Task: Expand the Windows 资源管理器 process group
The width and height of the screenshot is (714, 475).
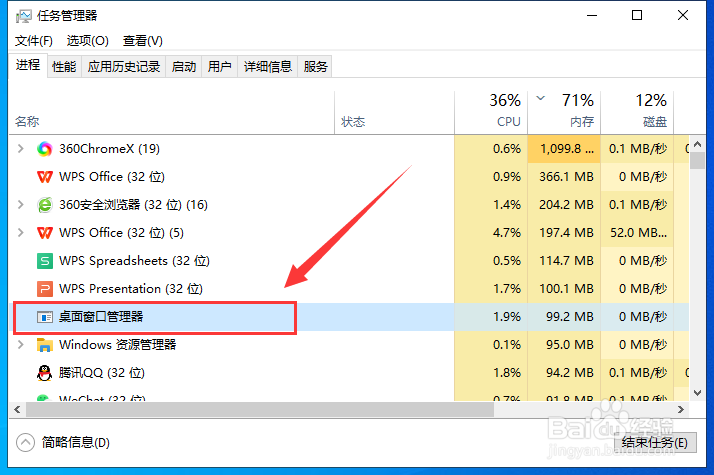Action: [x=20, y=345]
